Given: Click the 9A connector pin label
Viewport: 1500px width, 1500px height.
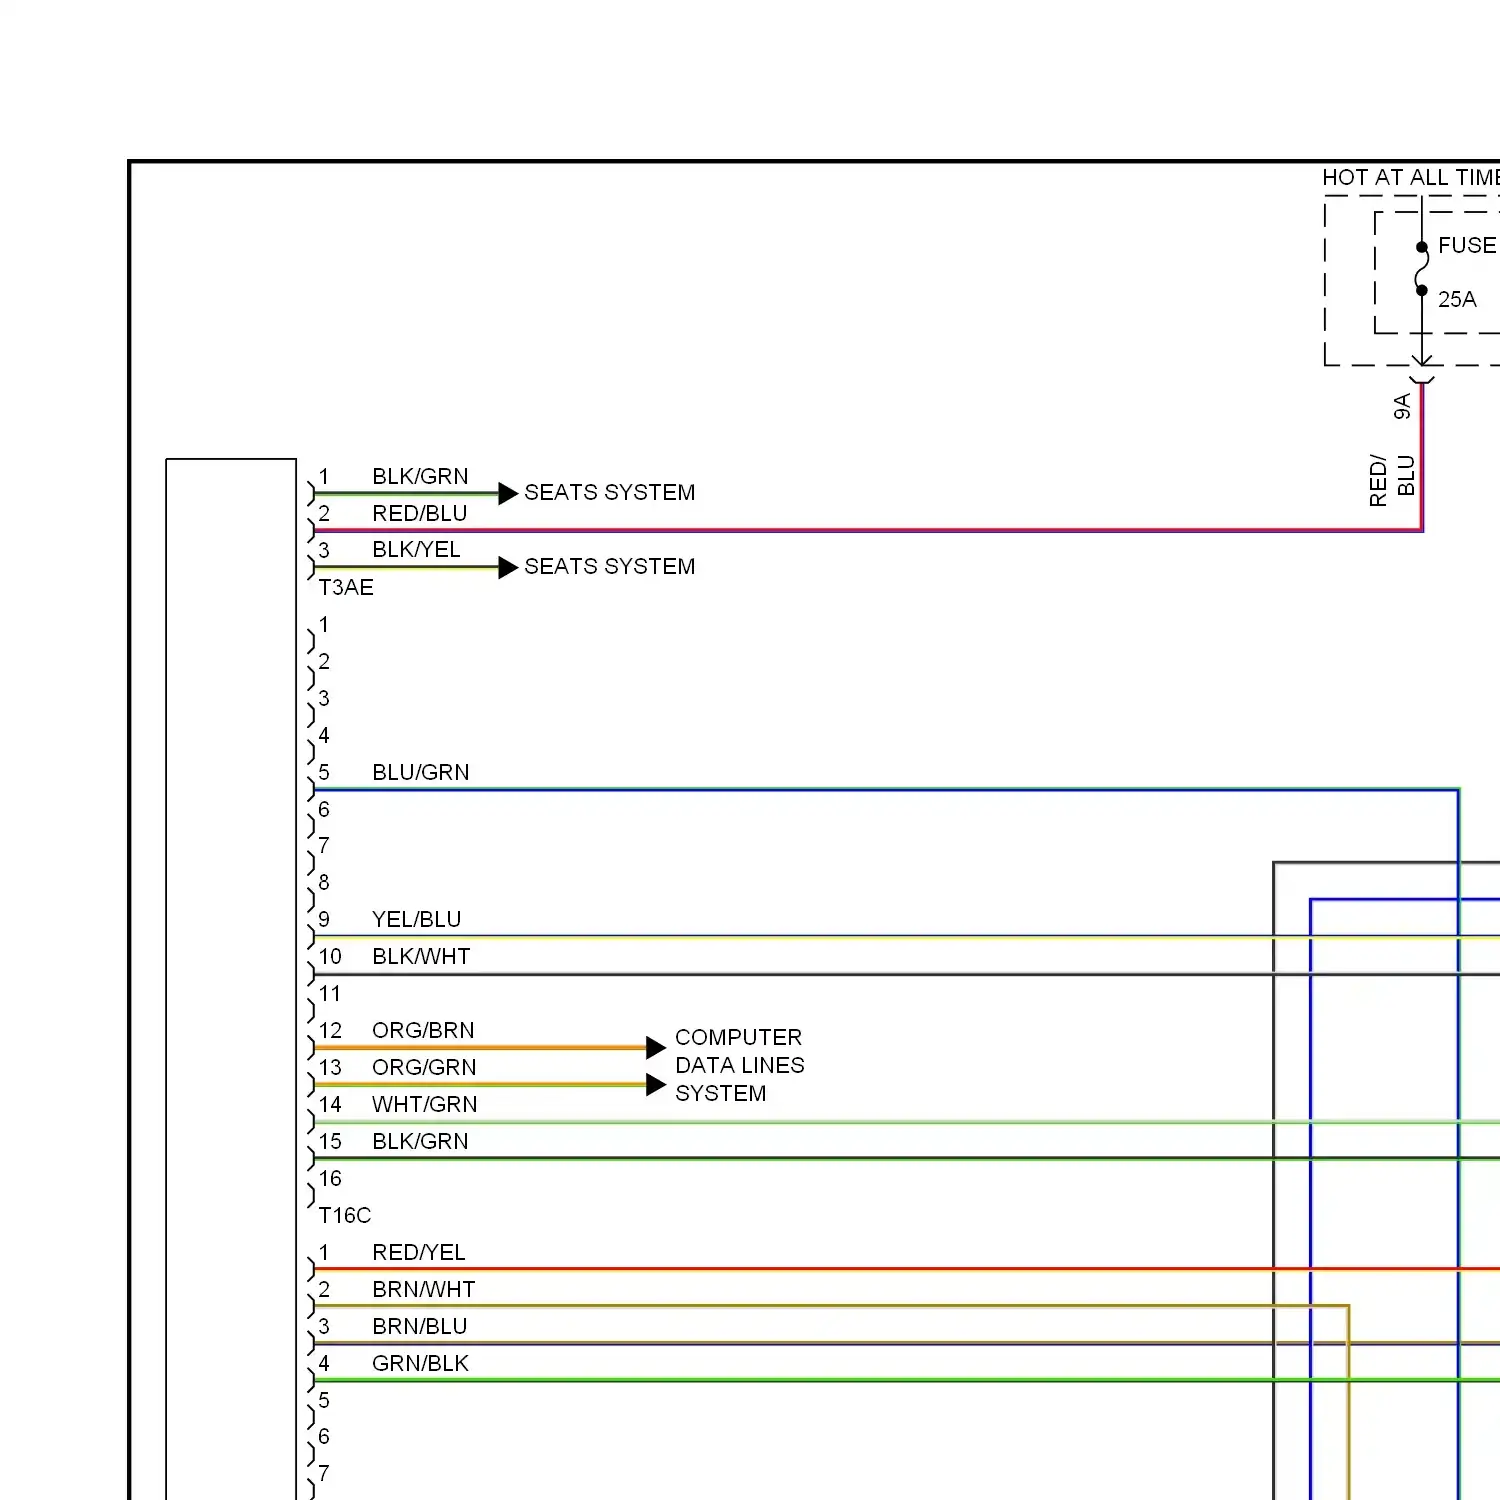Looking at the screenshot, I should [x=1402, y=406].
